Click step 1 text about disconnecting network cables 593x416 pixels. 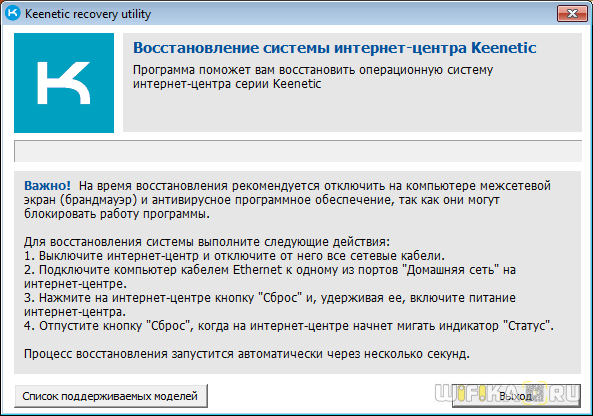pos(234,256)
